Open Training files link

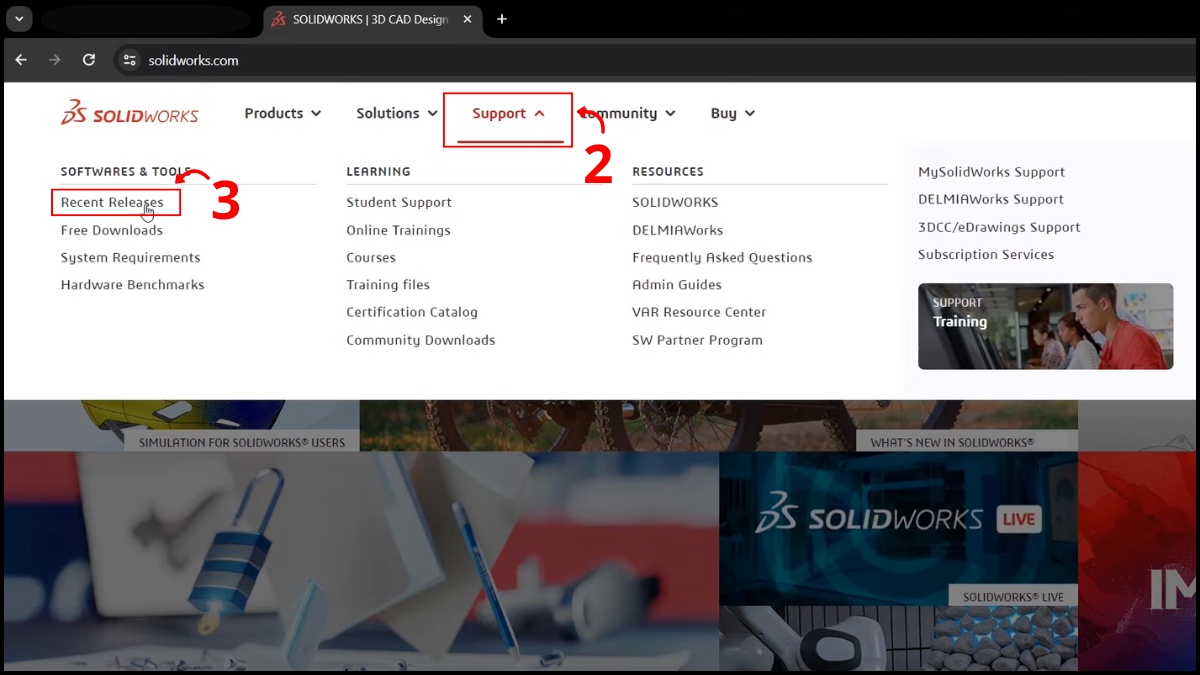[x=388, y=285]
